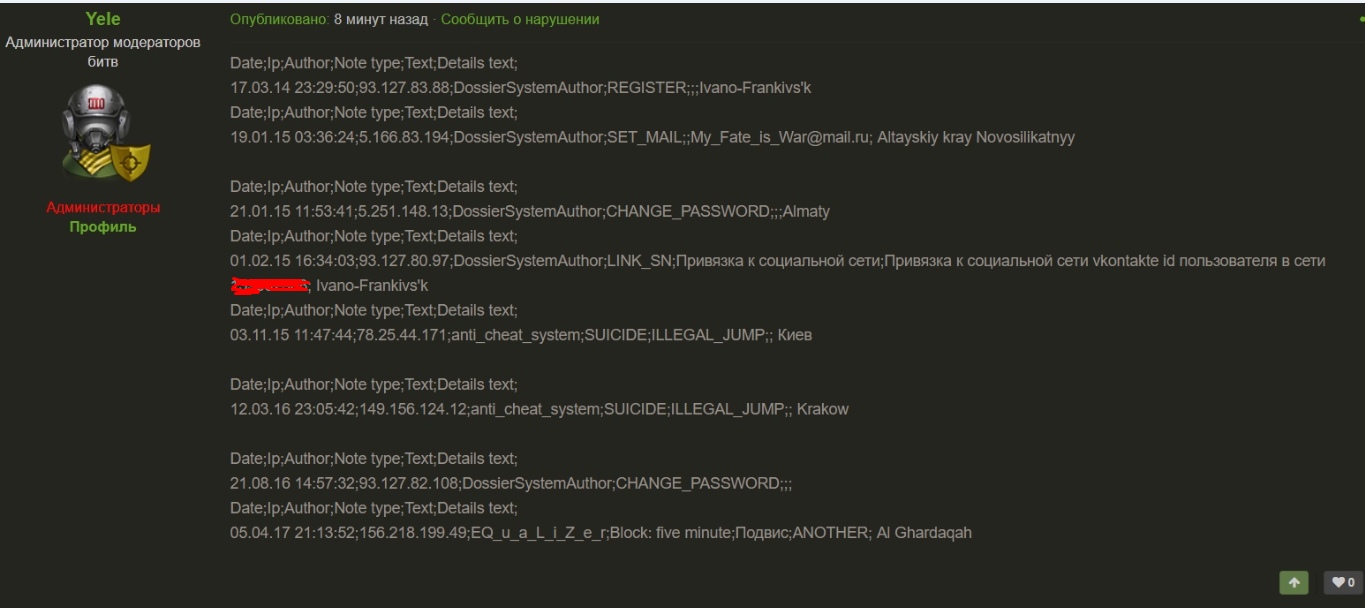Click the green upvote arrow button
The width and height of the screenshot is (1365, 608).
click(x=1294, y=582)
